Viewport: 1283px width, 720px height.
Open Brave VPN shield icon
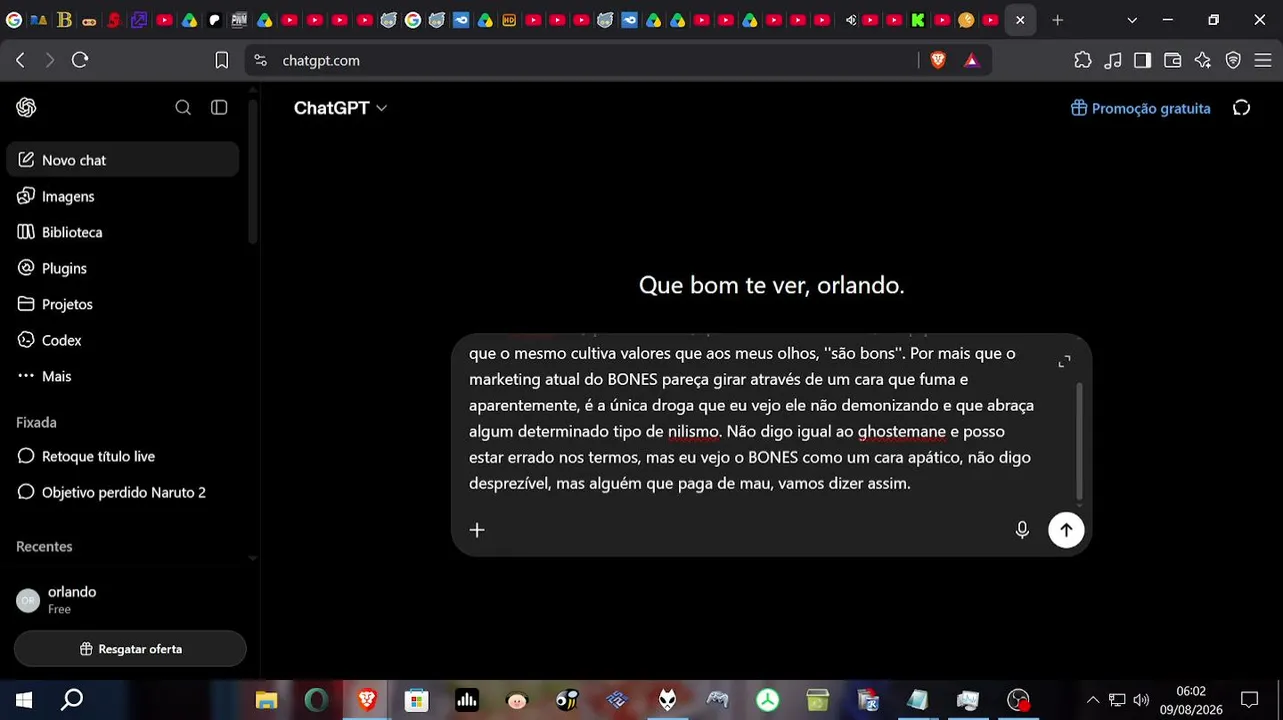[1233, 60]
